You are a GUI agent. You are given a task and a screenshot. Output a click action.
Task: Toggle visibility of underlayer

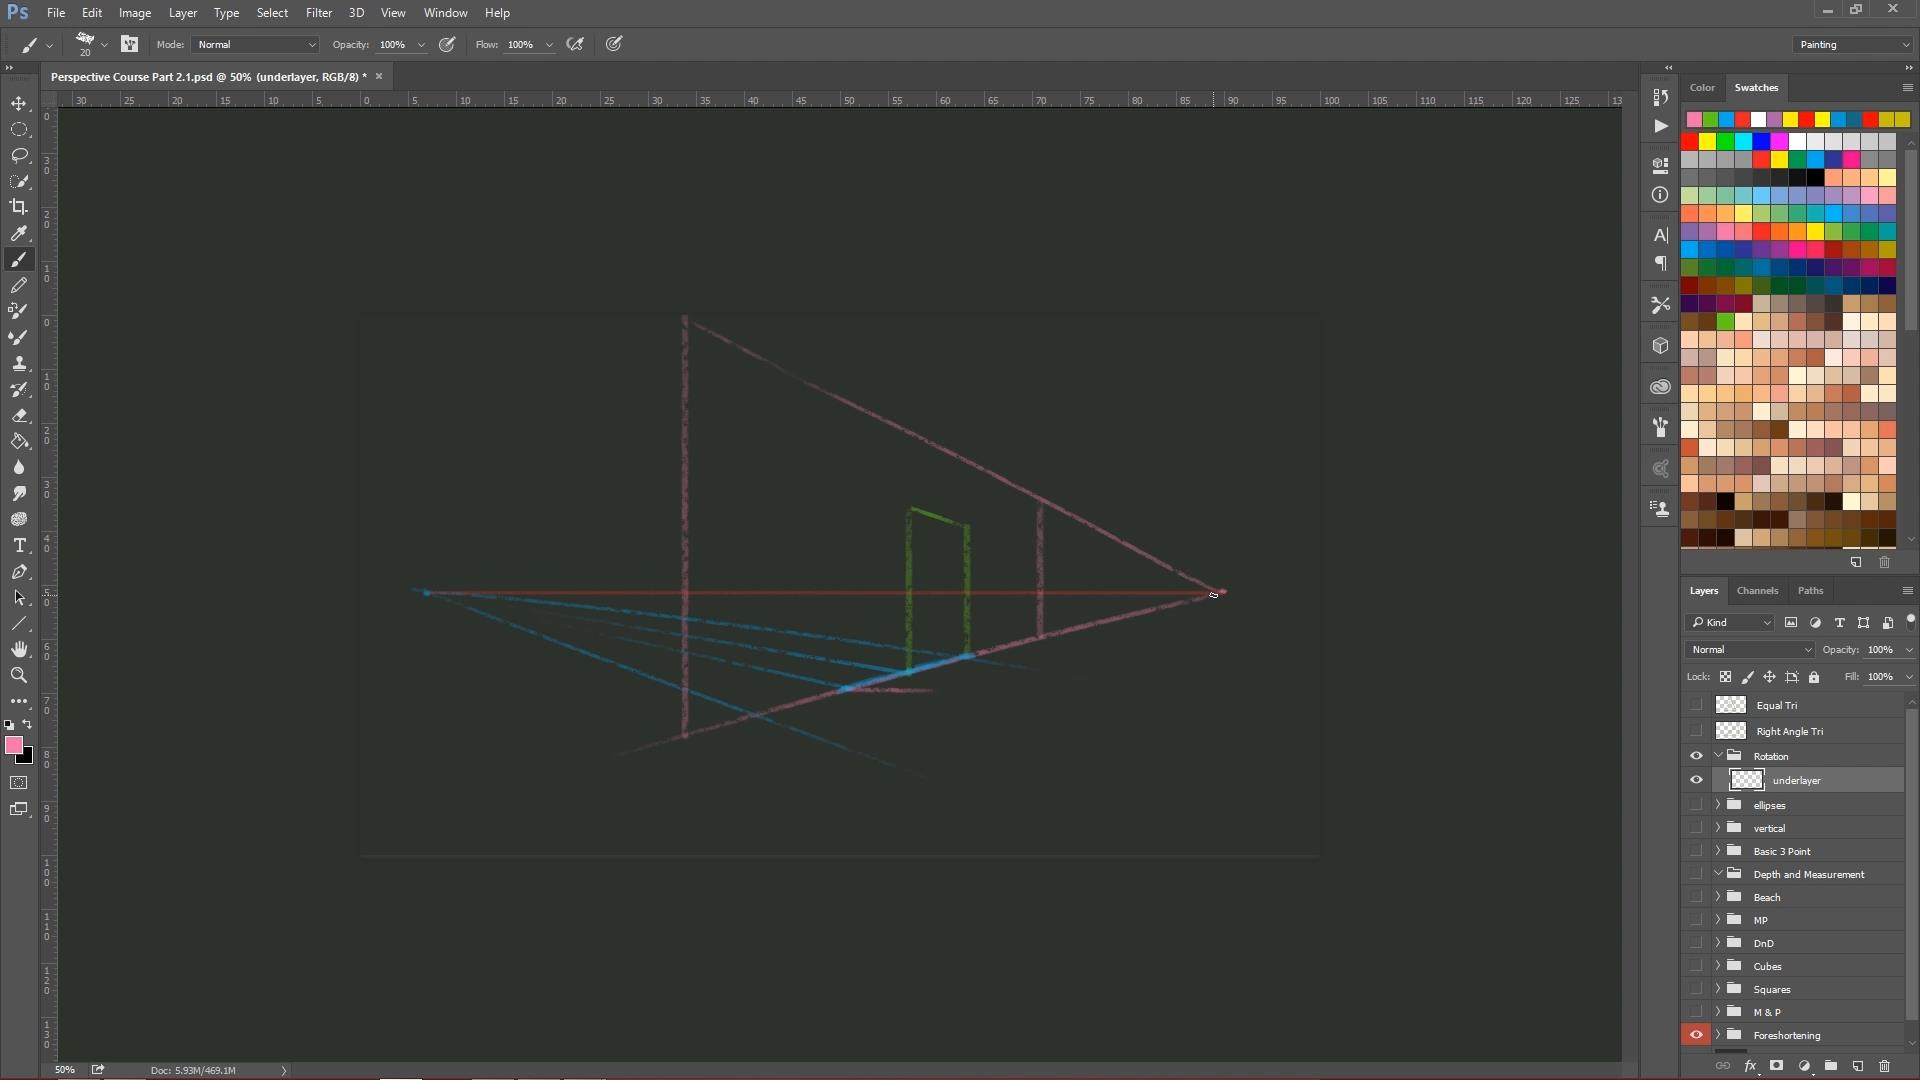[1697, 779]
